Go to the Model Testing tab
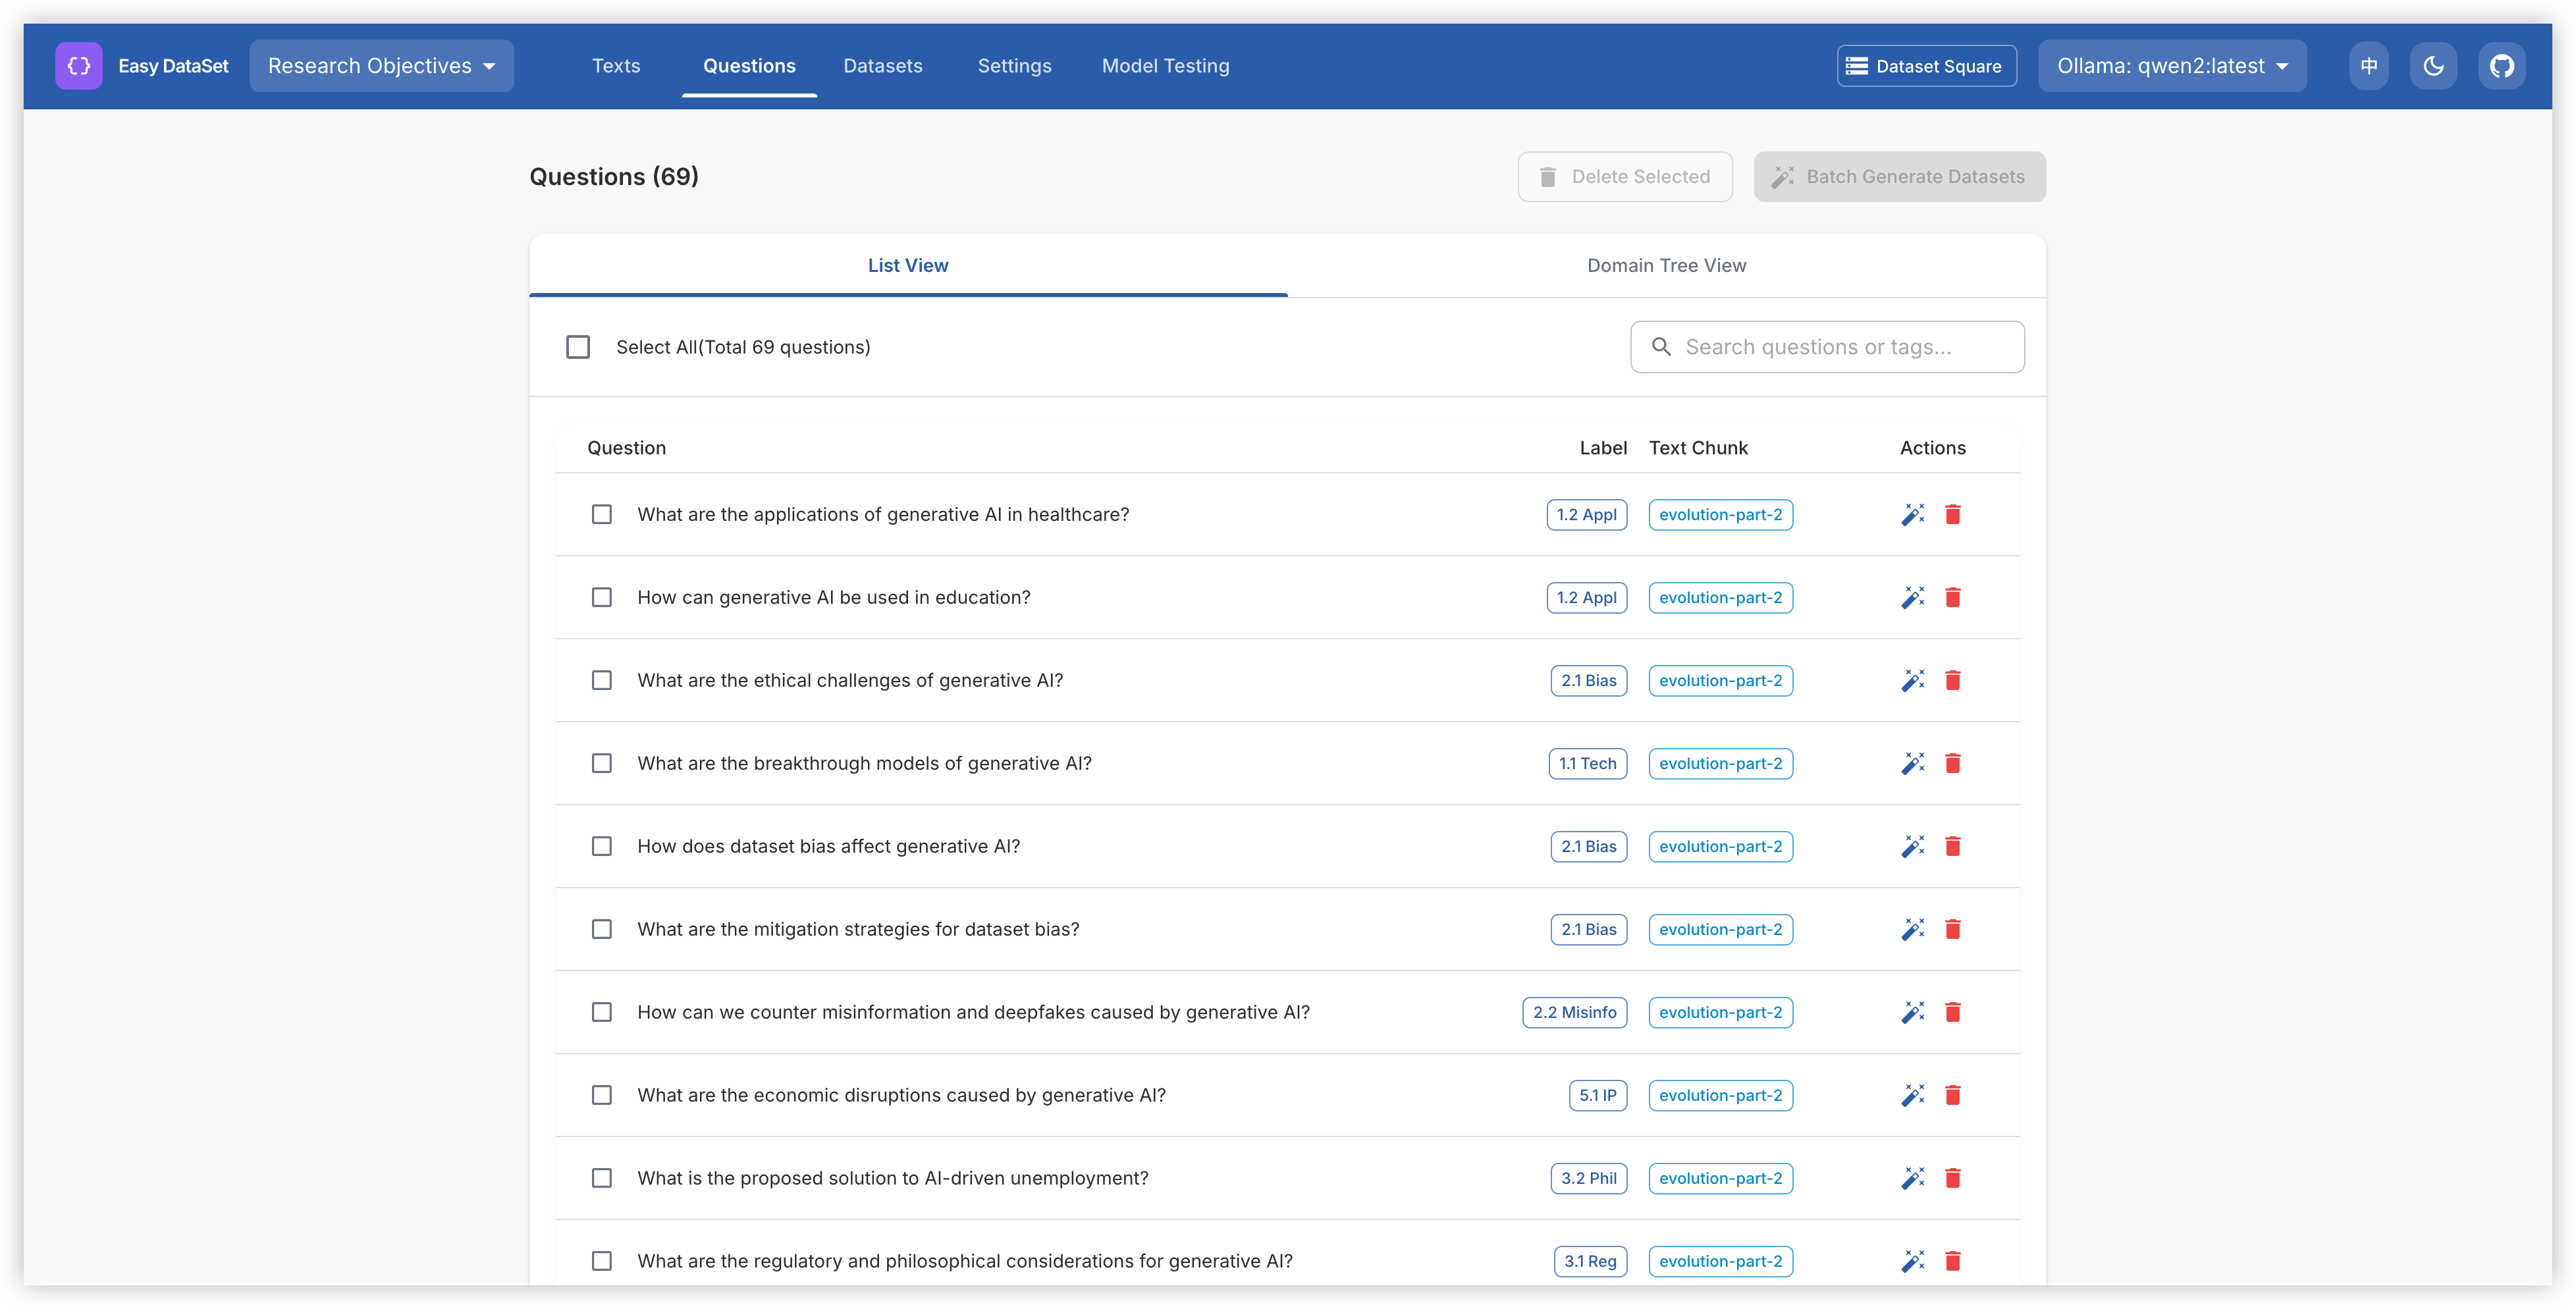The image size is (2576, 1309). click(x=1165, y=66)
